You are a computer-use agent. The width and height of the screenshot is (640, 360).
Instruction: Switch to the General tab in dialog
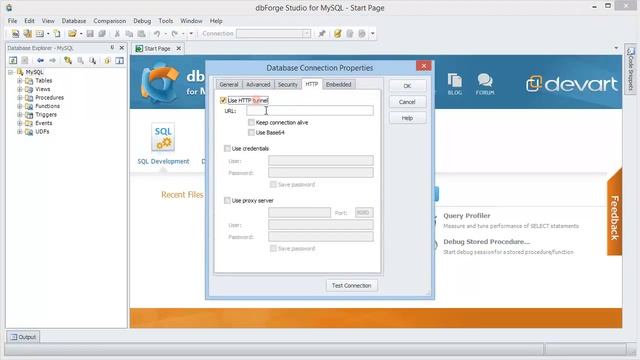pyautogui.click(x=229, y=84)
